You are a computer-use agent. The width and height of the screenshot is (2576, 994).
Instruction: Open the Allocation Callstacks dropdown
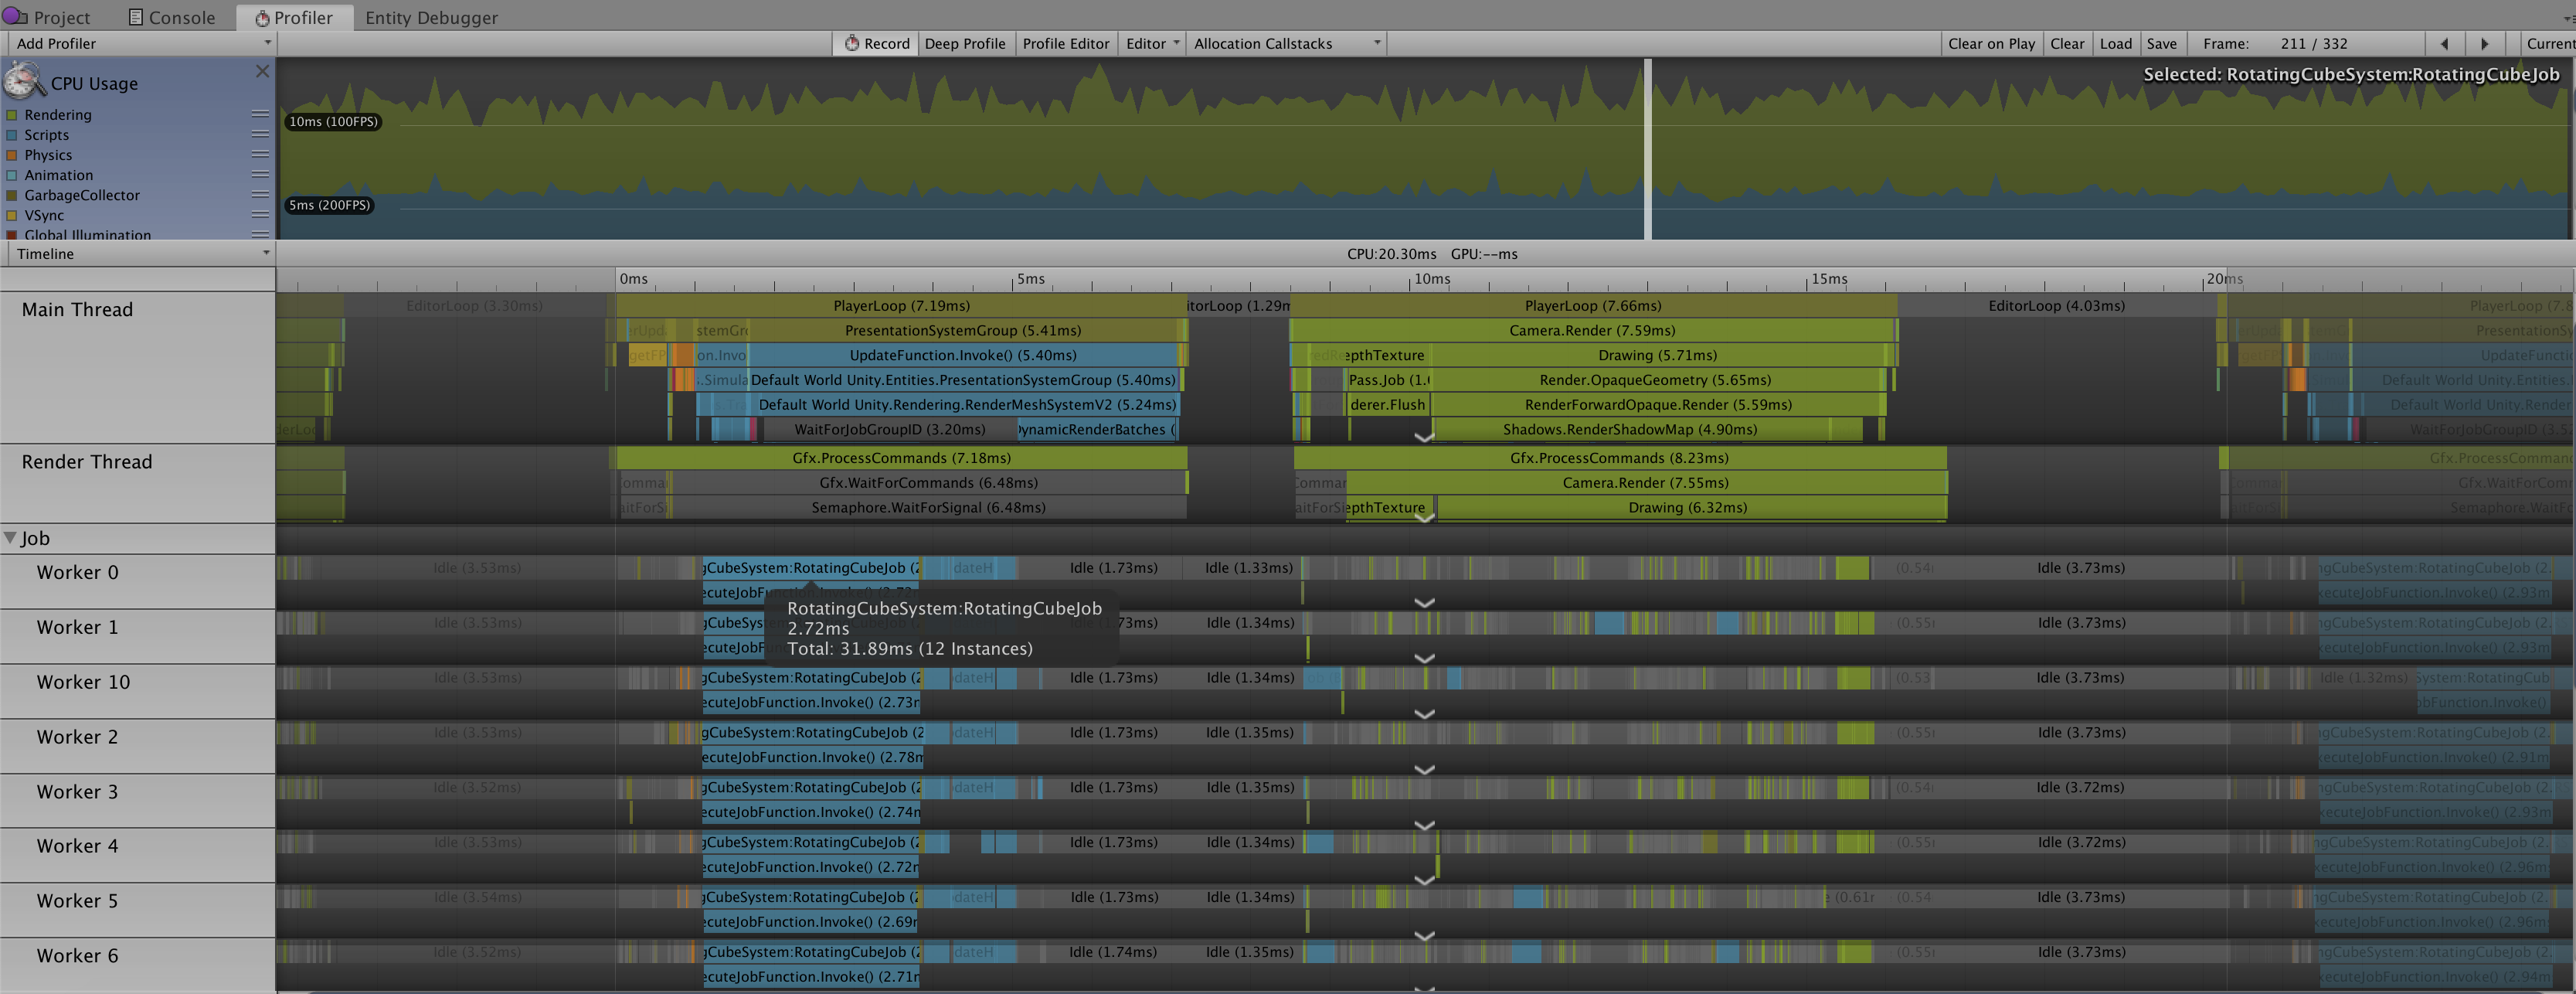(x=1286, y=43)
